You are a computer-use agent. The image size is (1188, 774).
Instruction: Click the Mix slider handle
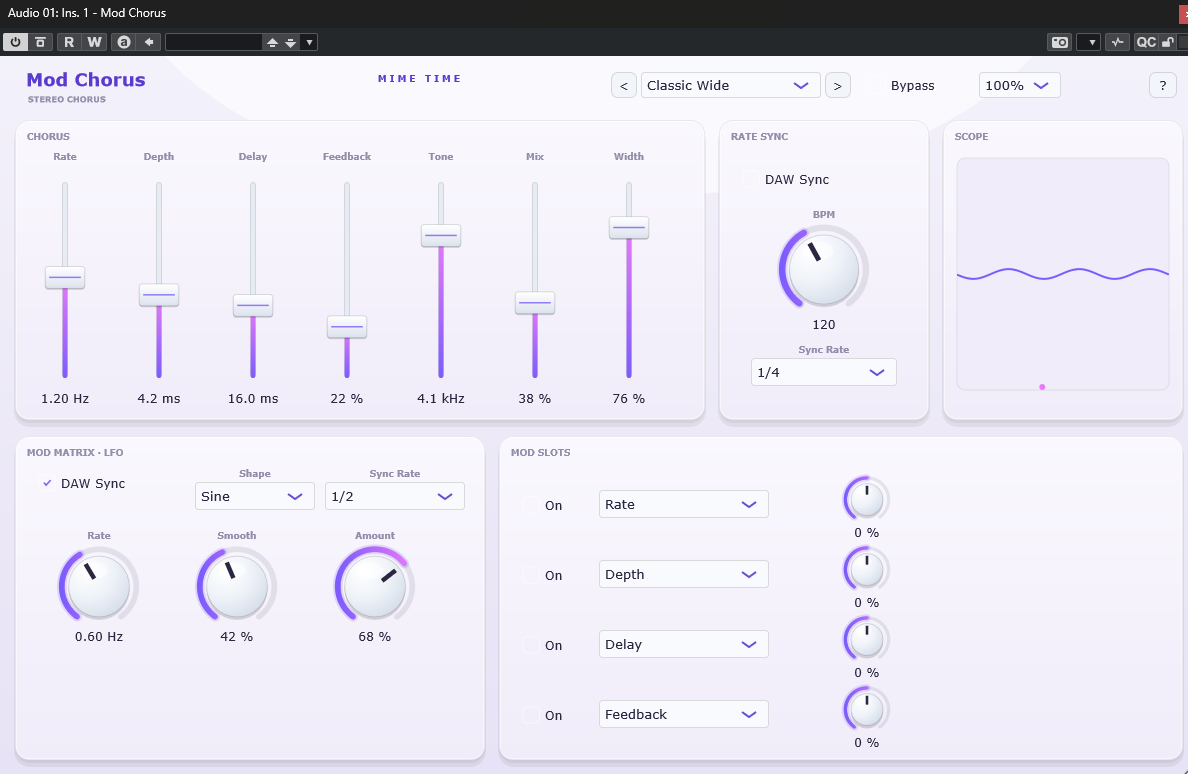coord(535,302)
